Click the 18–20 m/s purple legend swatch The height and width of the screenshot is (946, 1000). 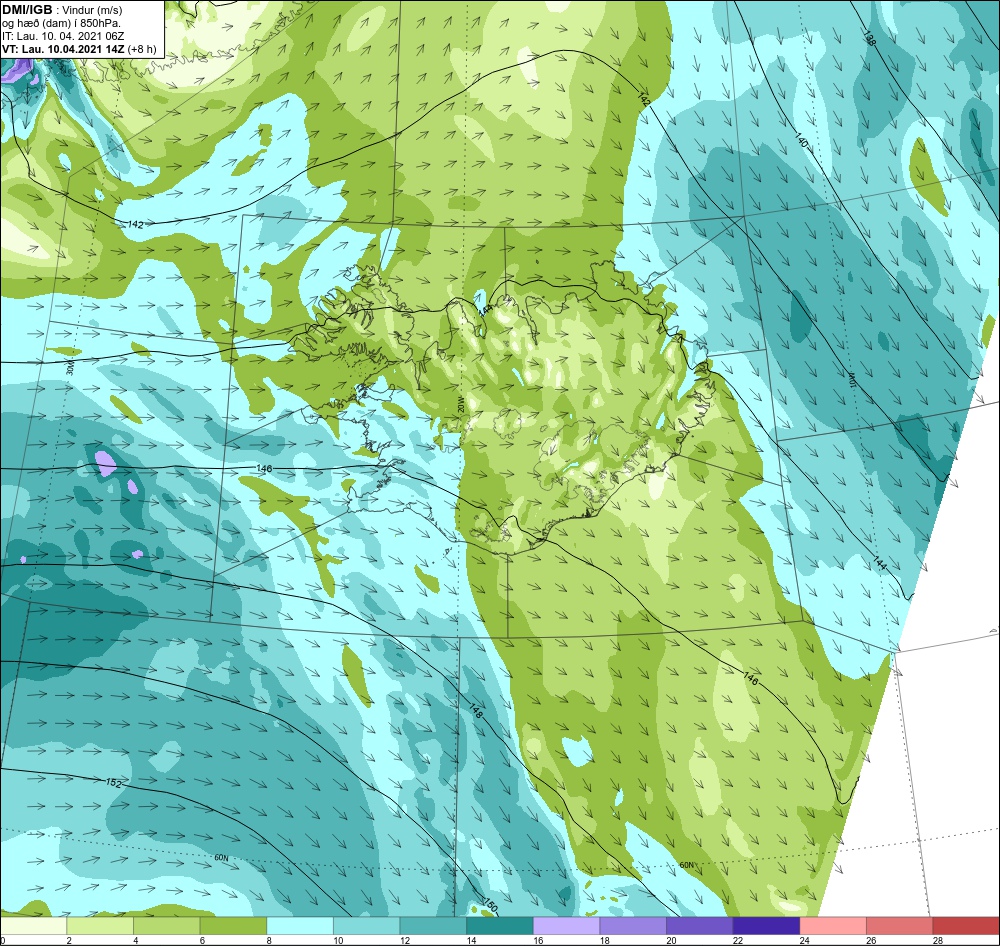click(x=633, y=926)
